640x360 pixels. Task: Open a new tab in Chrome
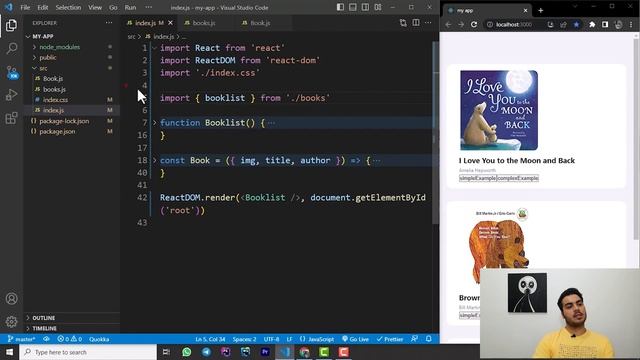click(x=541, y=11)
